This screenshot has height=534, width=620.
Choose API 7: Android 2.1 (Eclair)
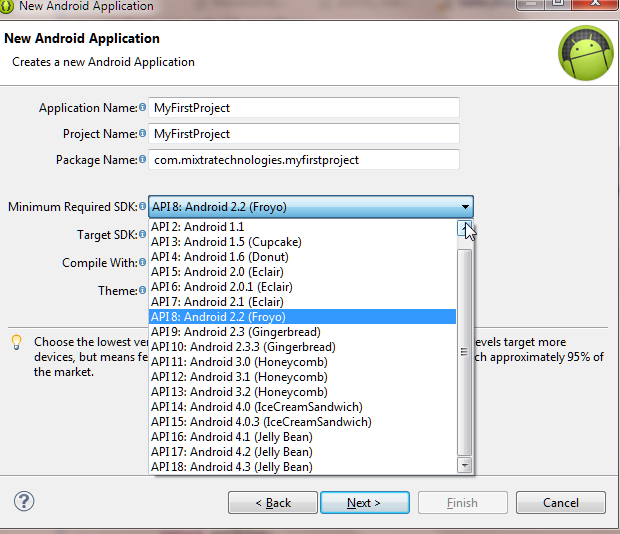pyautogui.click(x=302, y=302)
